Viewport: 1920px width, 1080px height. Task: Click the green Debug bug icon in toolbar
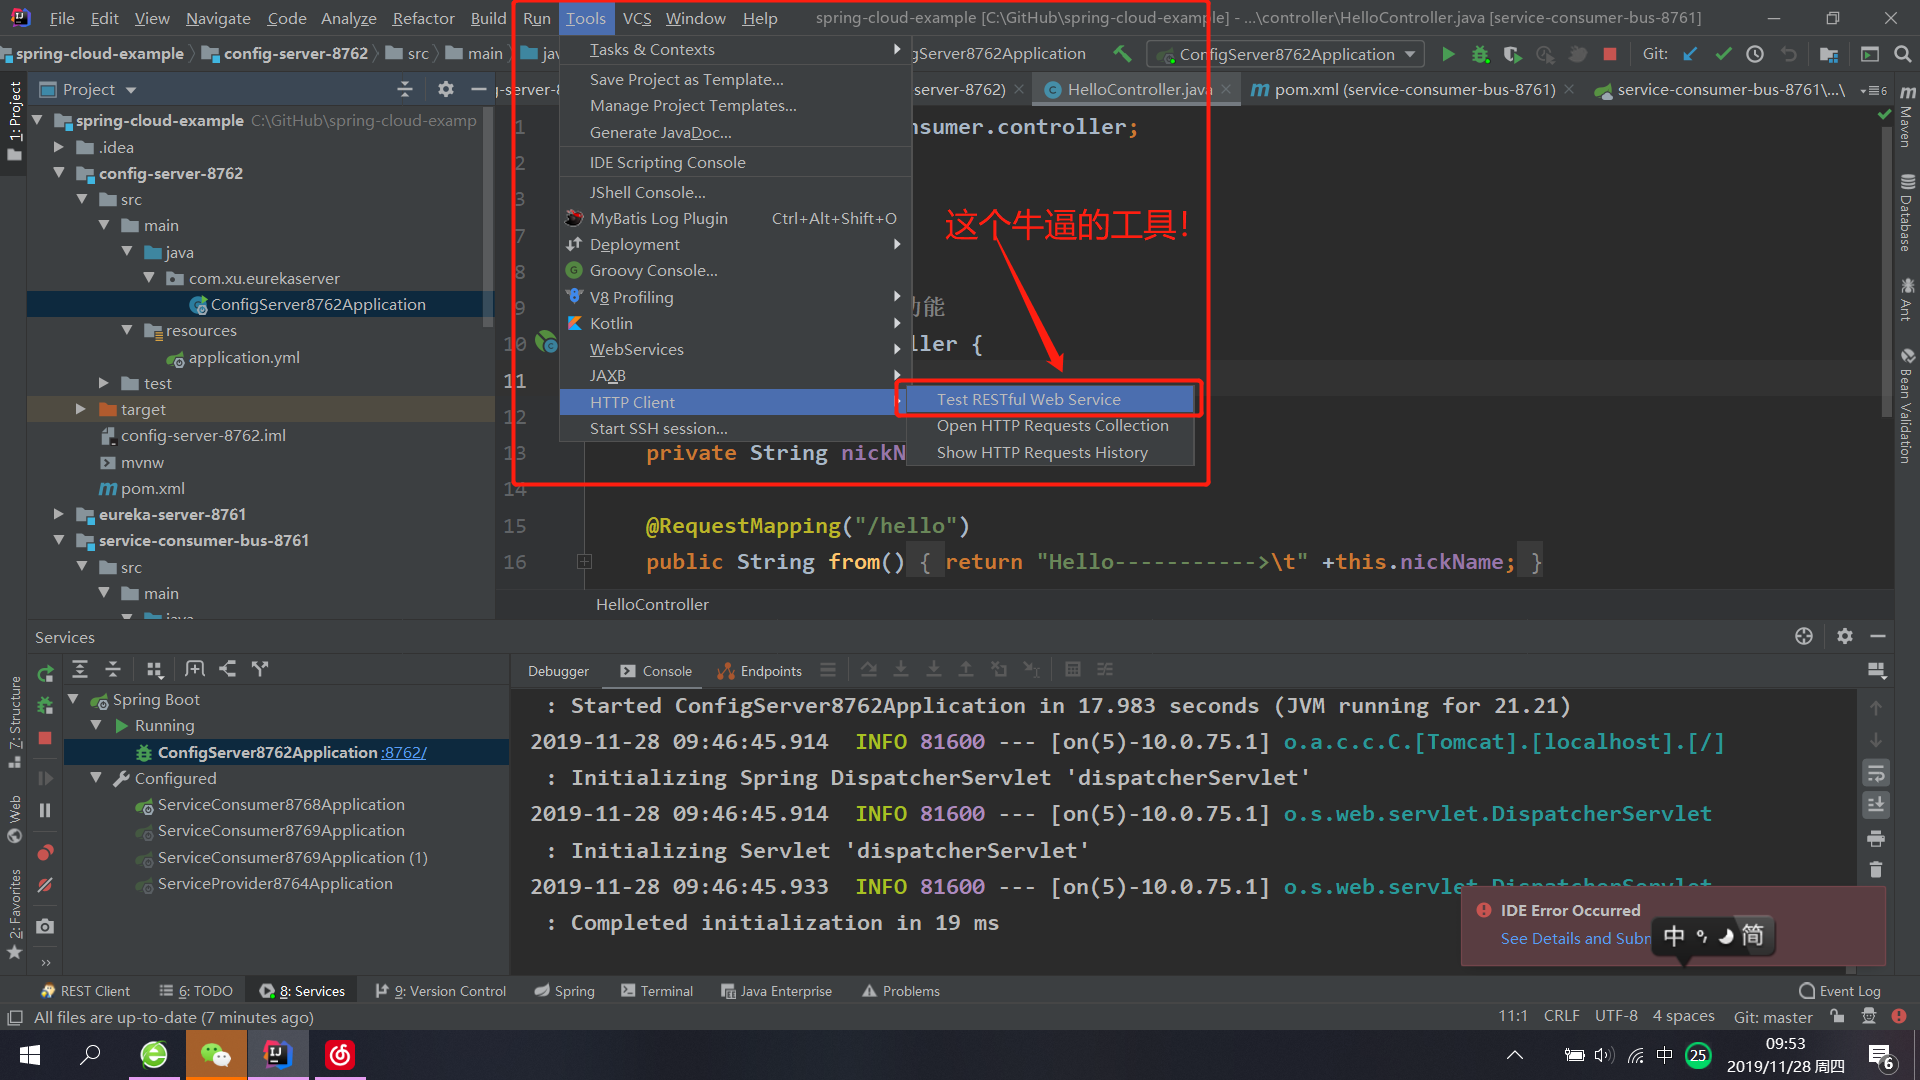[x=1480, y=54]
